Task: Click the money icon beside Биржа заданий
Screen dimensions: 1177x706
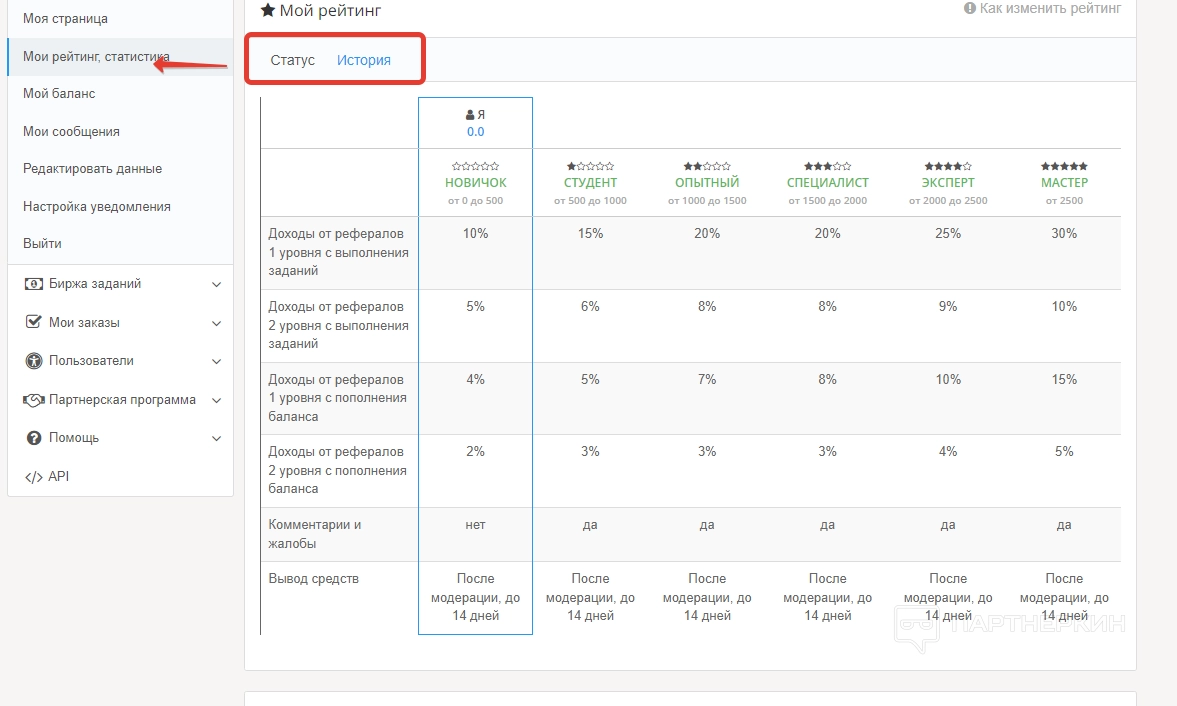Action: (x=34, y=284)
